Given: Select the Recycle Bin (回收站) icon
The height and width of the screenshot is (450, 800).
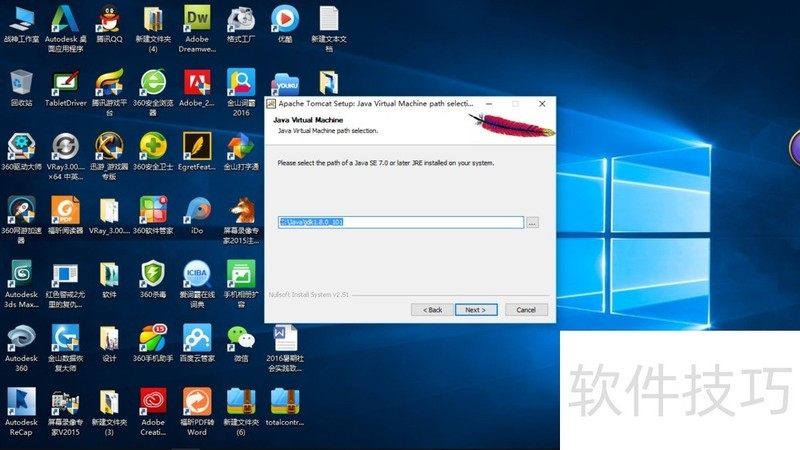Looking at the screenshot, I should click(x=21, y=83).
